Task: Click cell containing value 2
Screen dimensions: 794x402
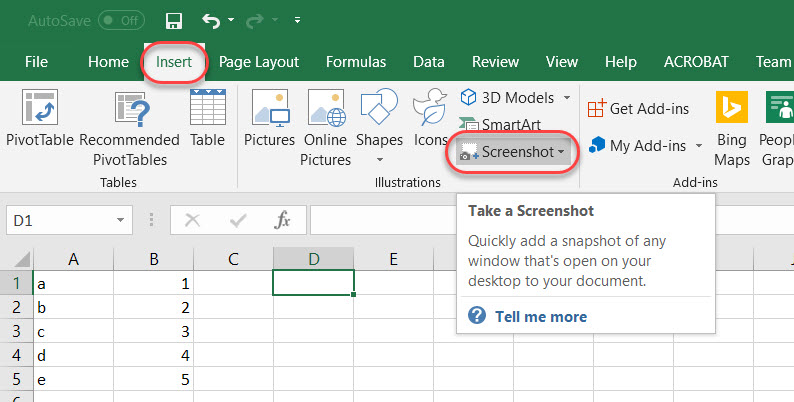Action: 154,307
